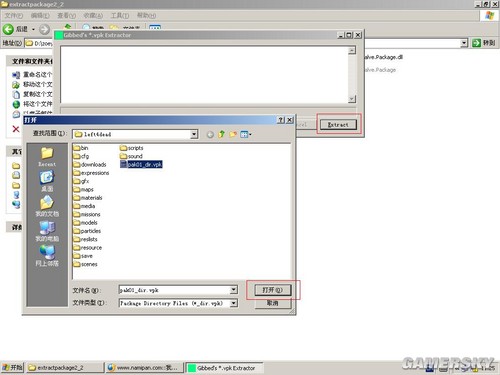Expand the left4dead look-in dropdown
This screenshot has width=500, height=375.
tap(194, 134)
